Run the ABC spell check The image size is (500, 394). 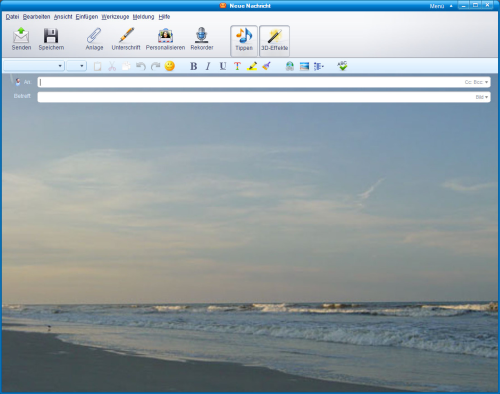point(342,66)
